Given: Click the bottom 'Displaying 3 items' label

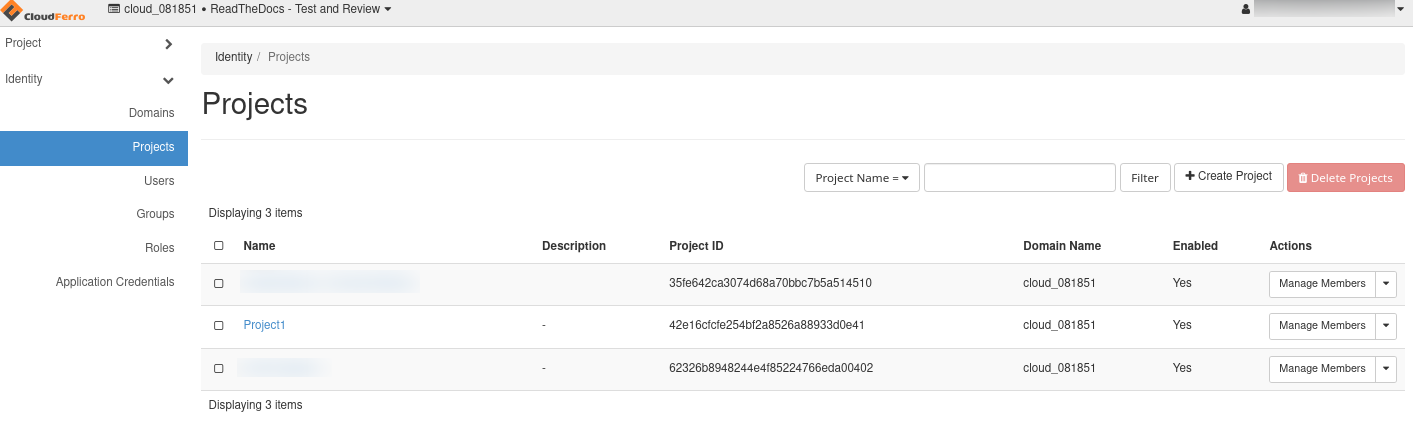Looking at the screenshot, I should click(255, 405).
